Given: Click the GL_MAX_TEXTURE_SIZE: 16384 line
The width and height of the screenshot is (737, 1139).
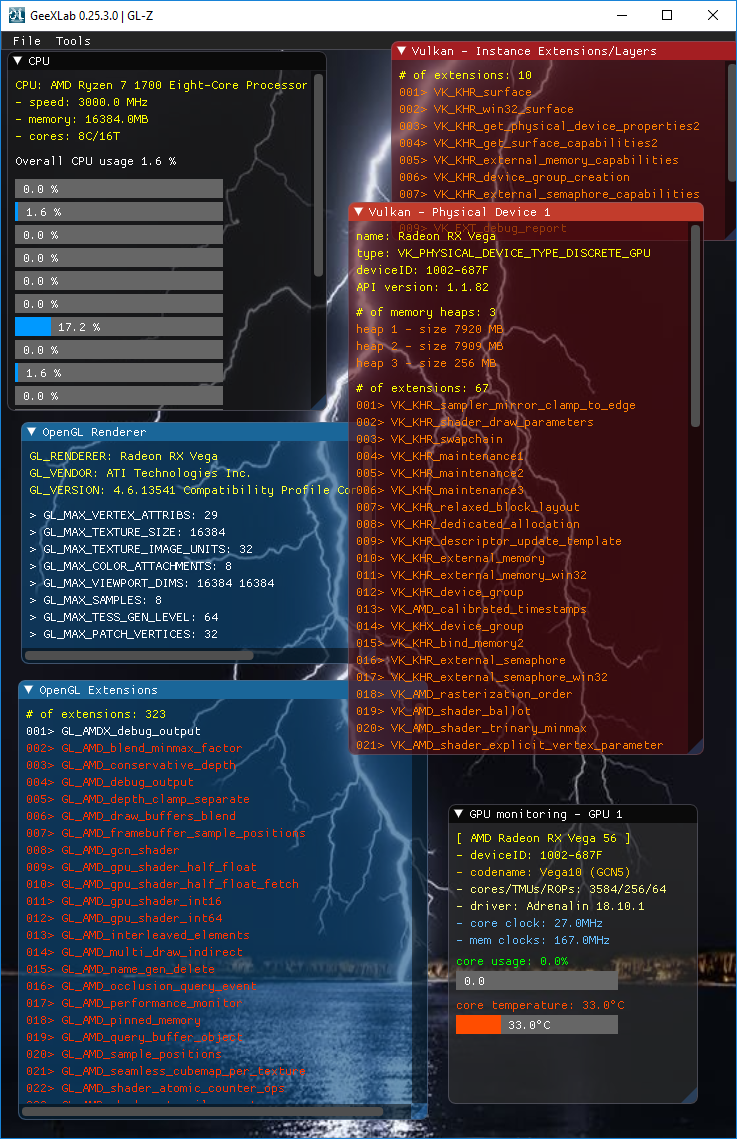Looking at the screenshot, I should pos(127,532).
